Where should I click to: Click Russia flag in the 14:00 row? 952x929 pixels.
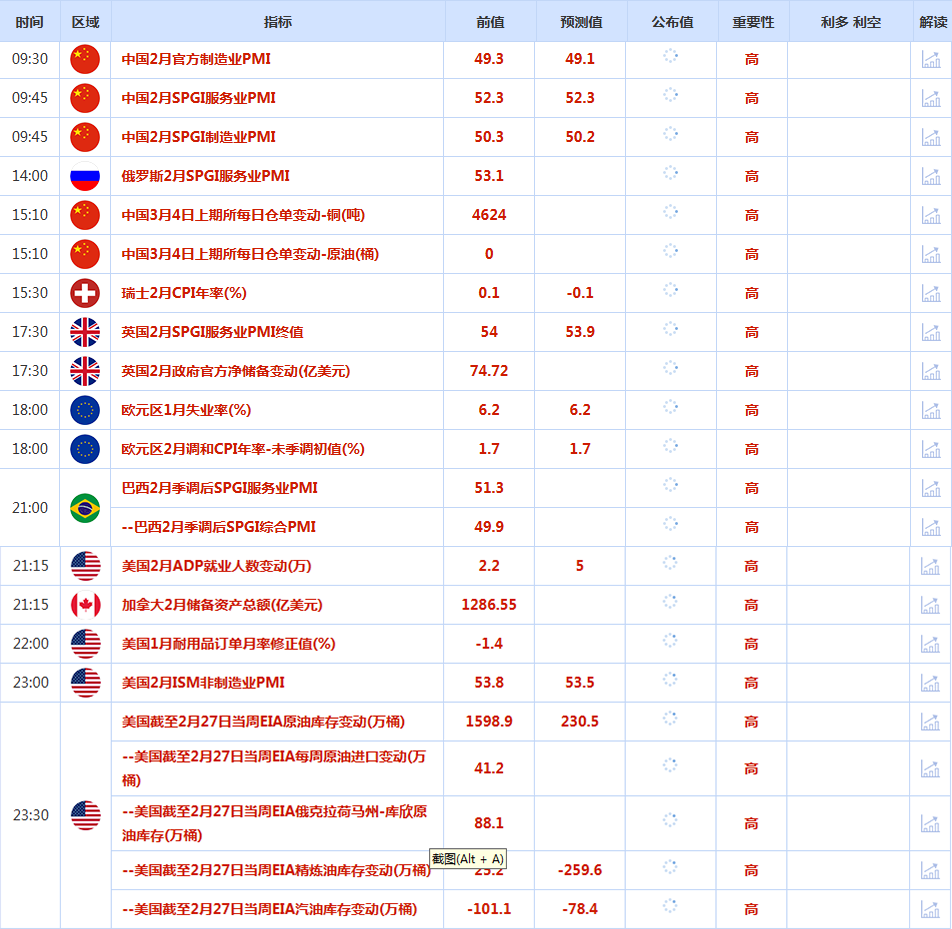(85, 176)
